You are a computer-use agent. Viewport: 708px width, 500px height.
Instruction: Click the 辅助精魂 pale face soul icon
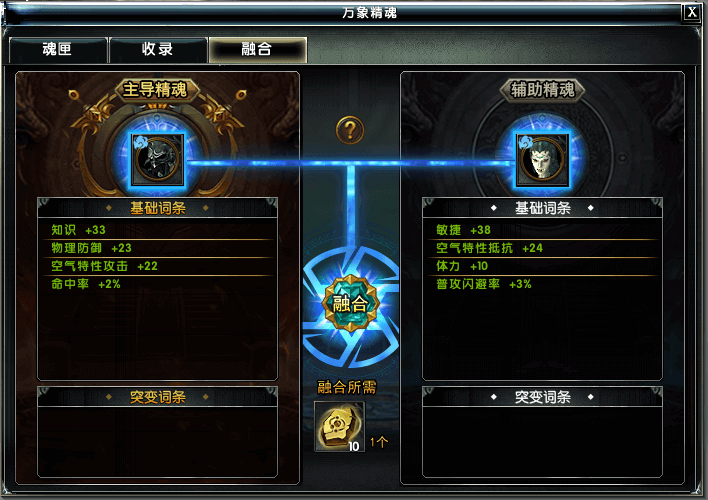[x=542, y=159]
